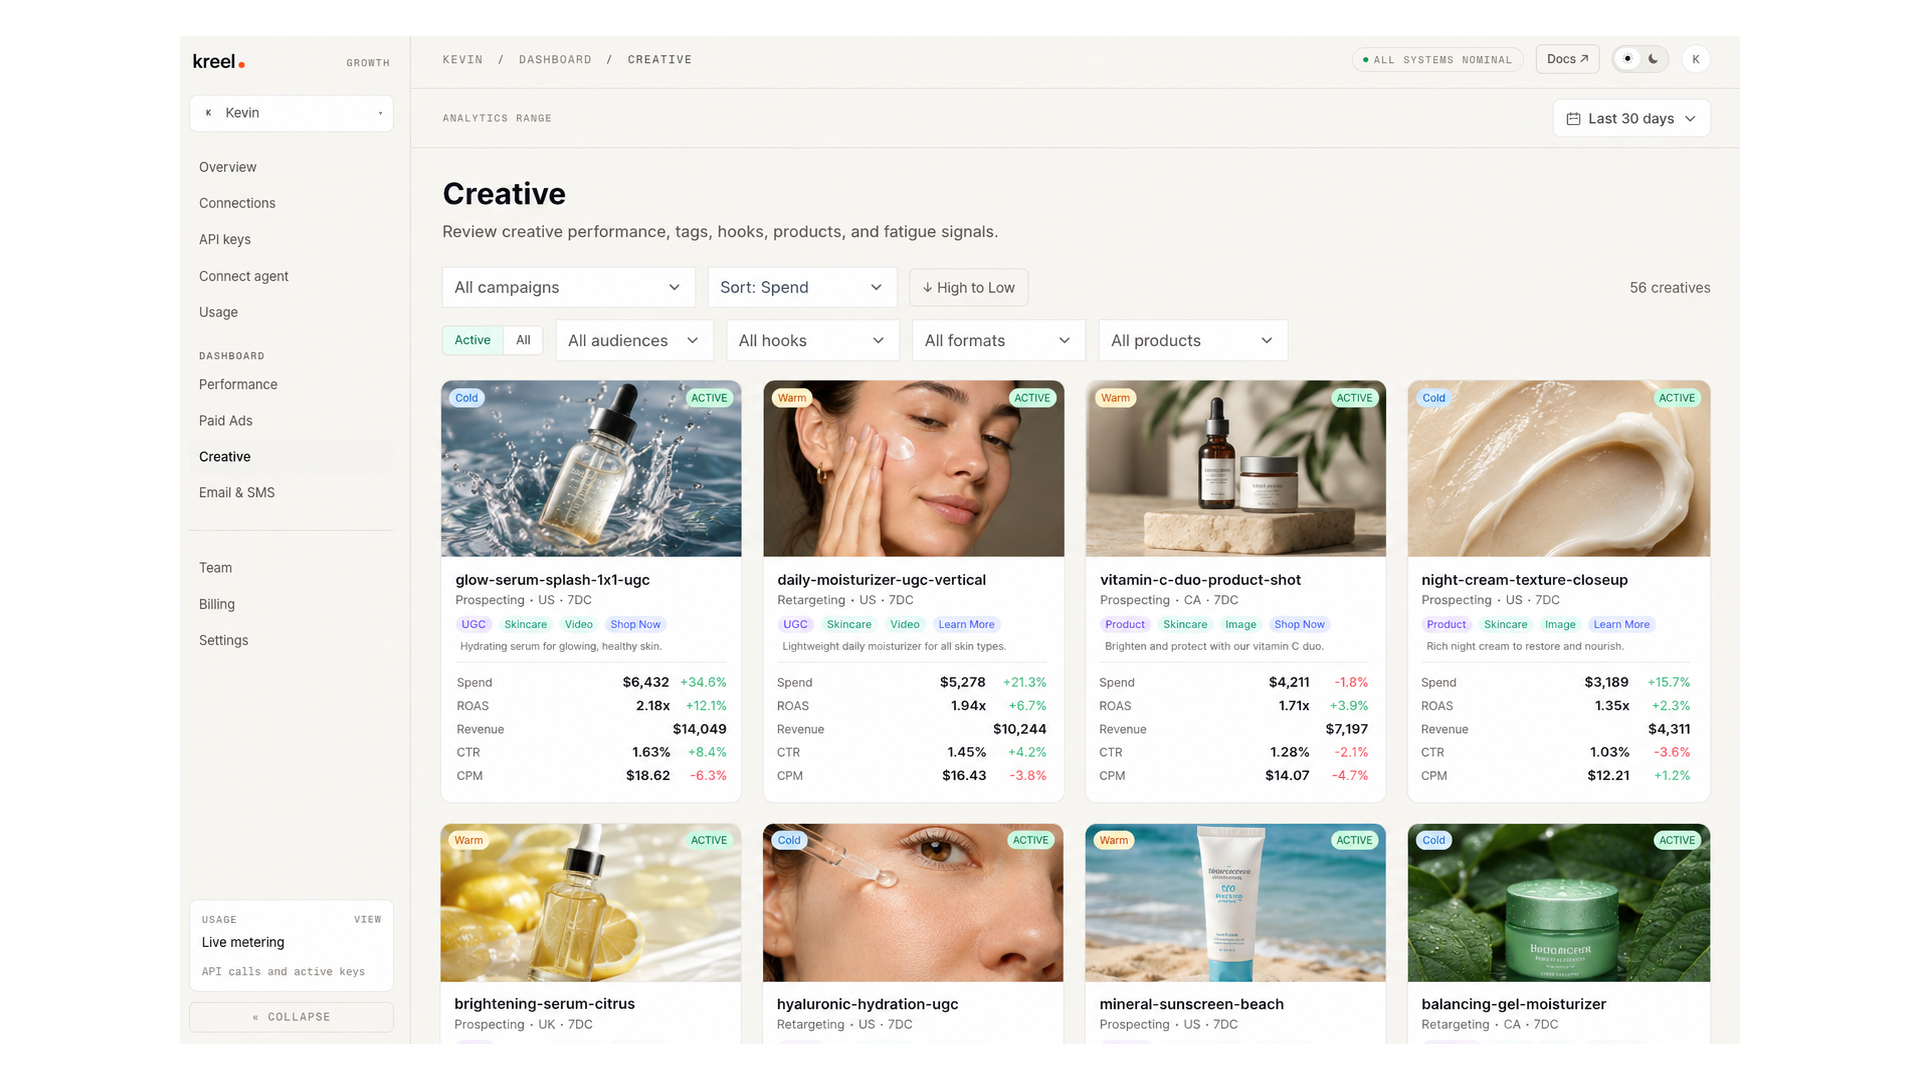The image size is (1920, 1080).
Task: Click KEVIN breadcrumb
Action: [x=462, y=60]
